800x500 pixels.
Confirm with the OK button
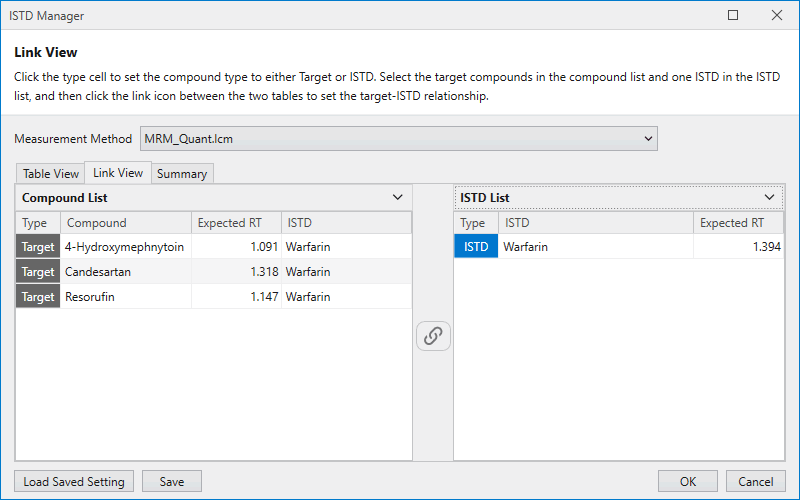[x=688, y=481]
